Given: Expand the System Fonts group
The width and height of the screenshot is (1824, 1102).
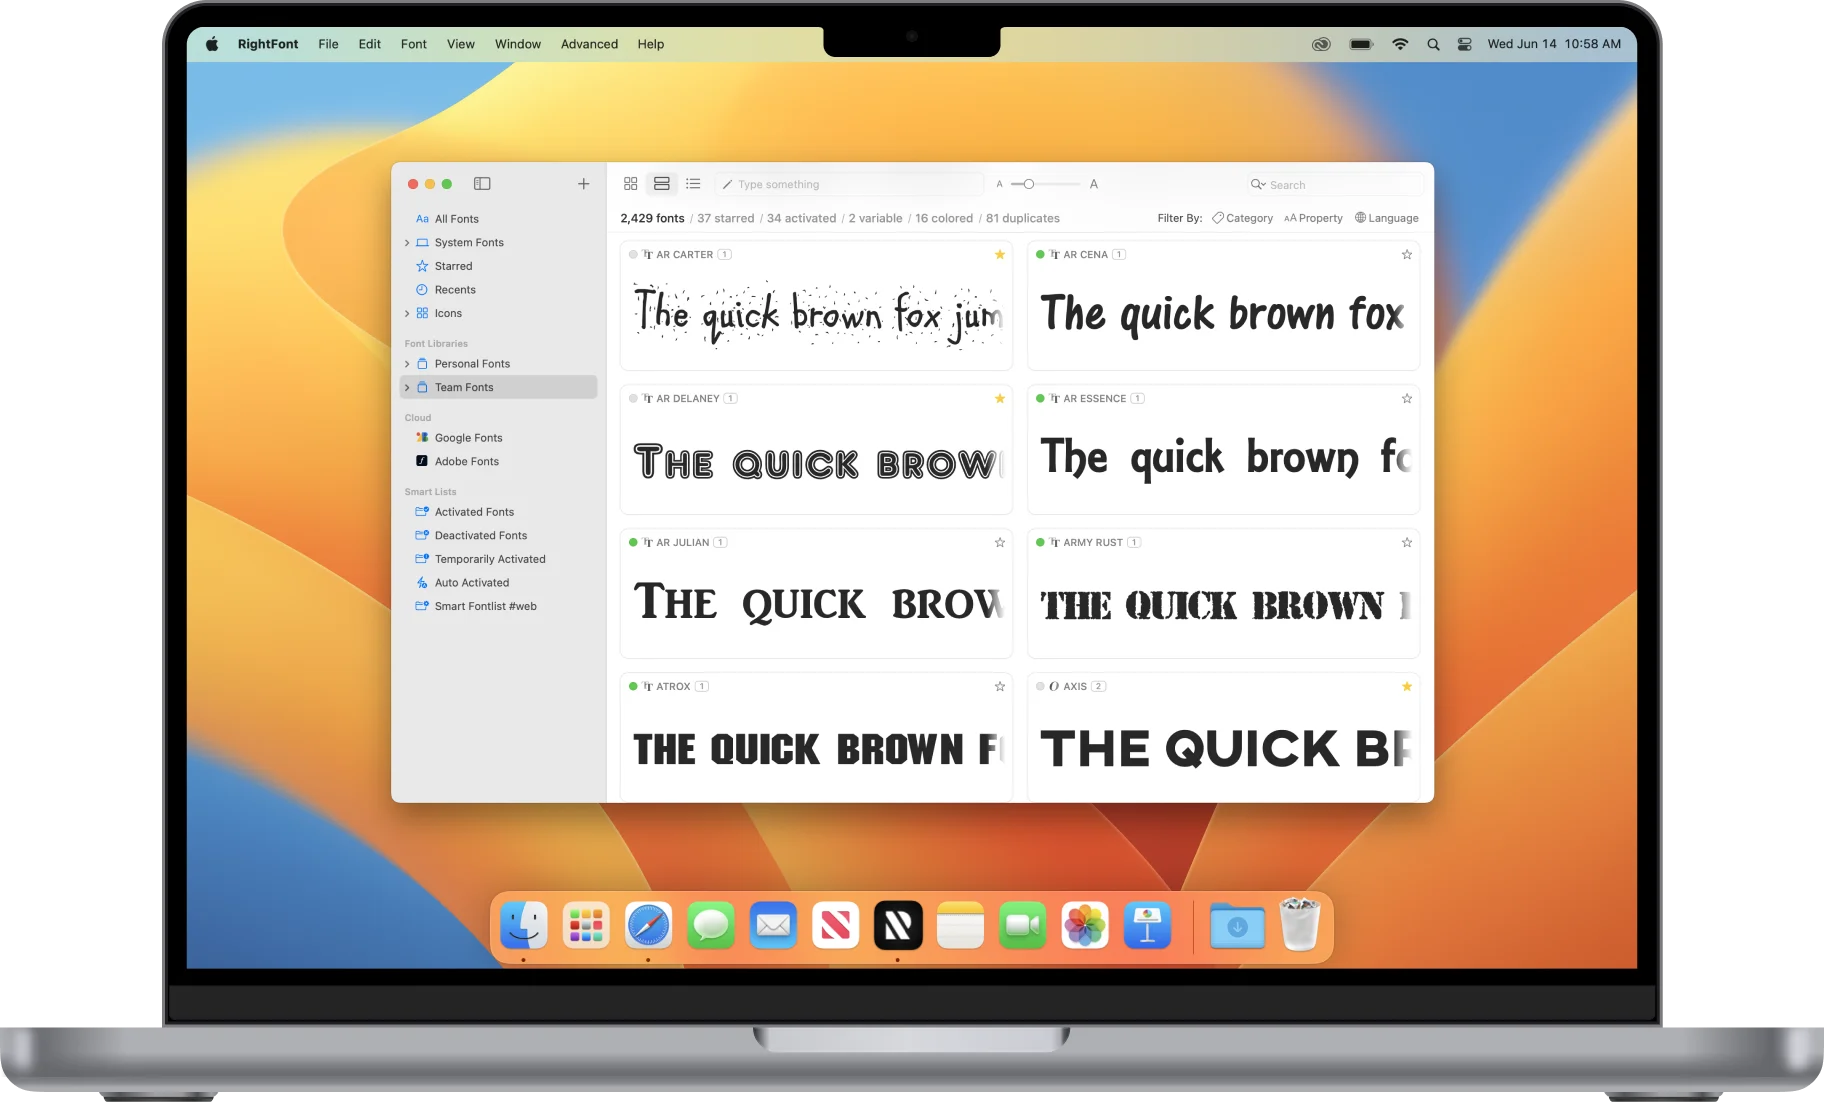Looking at the screenshot, I should coord(407,243).
